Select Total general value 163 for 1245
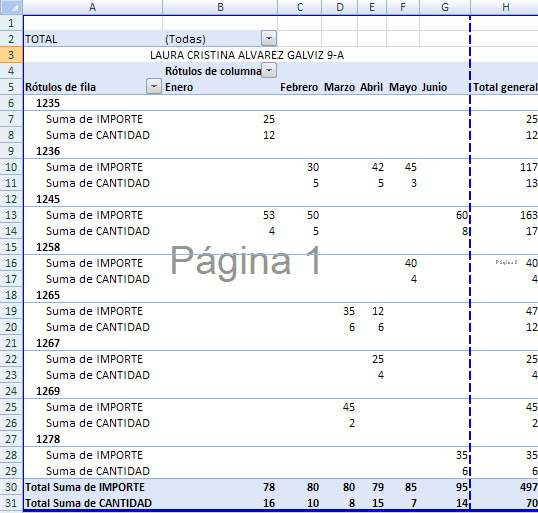 click(x=529, y=215)
